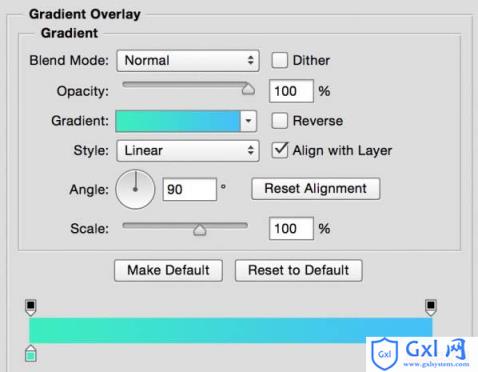Click the Reset to Default button
This screenshot has height=372, width=478.
point(299,270)
